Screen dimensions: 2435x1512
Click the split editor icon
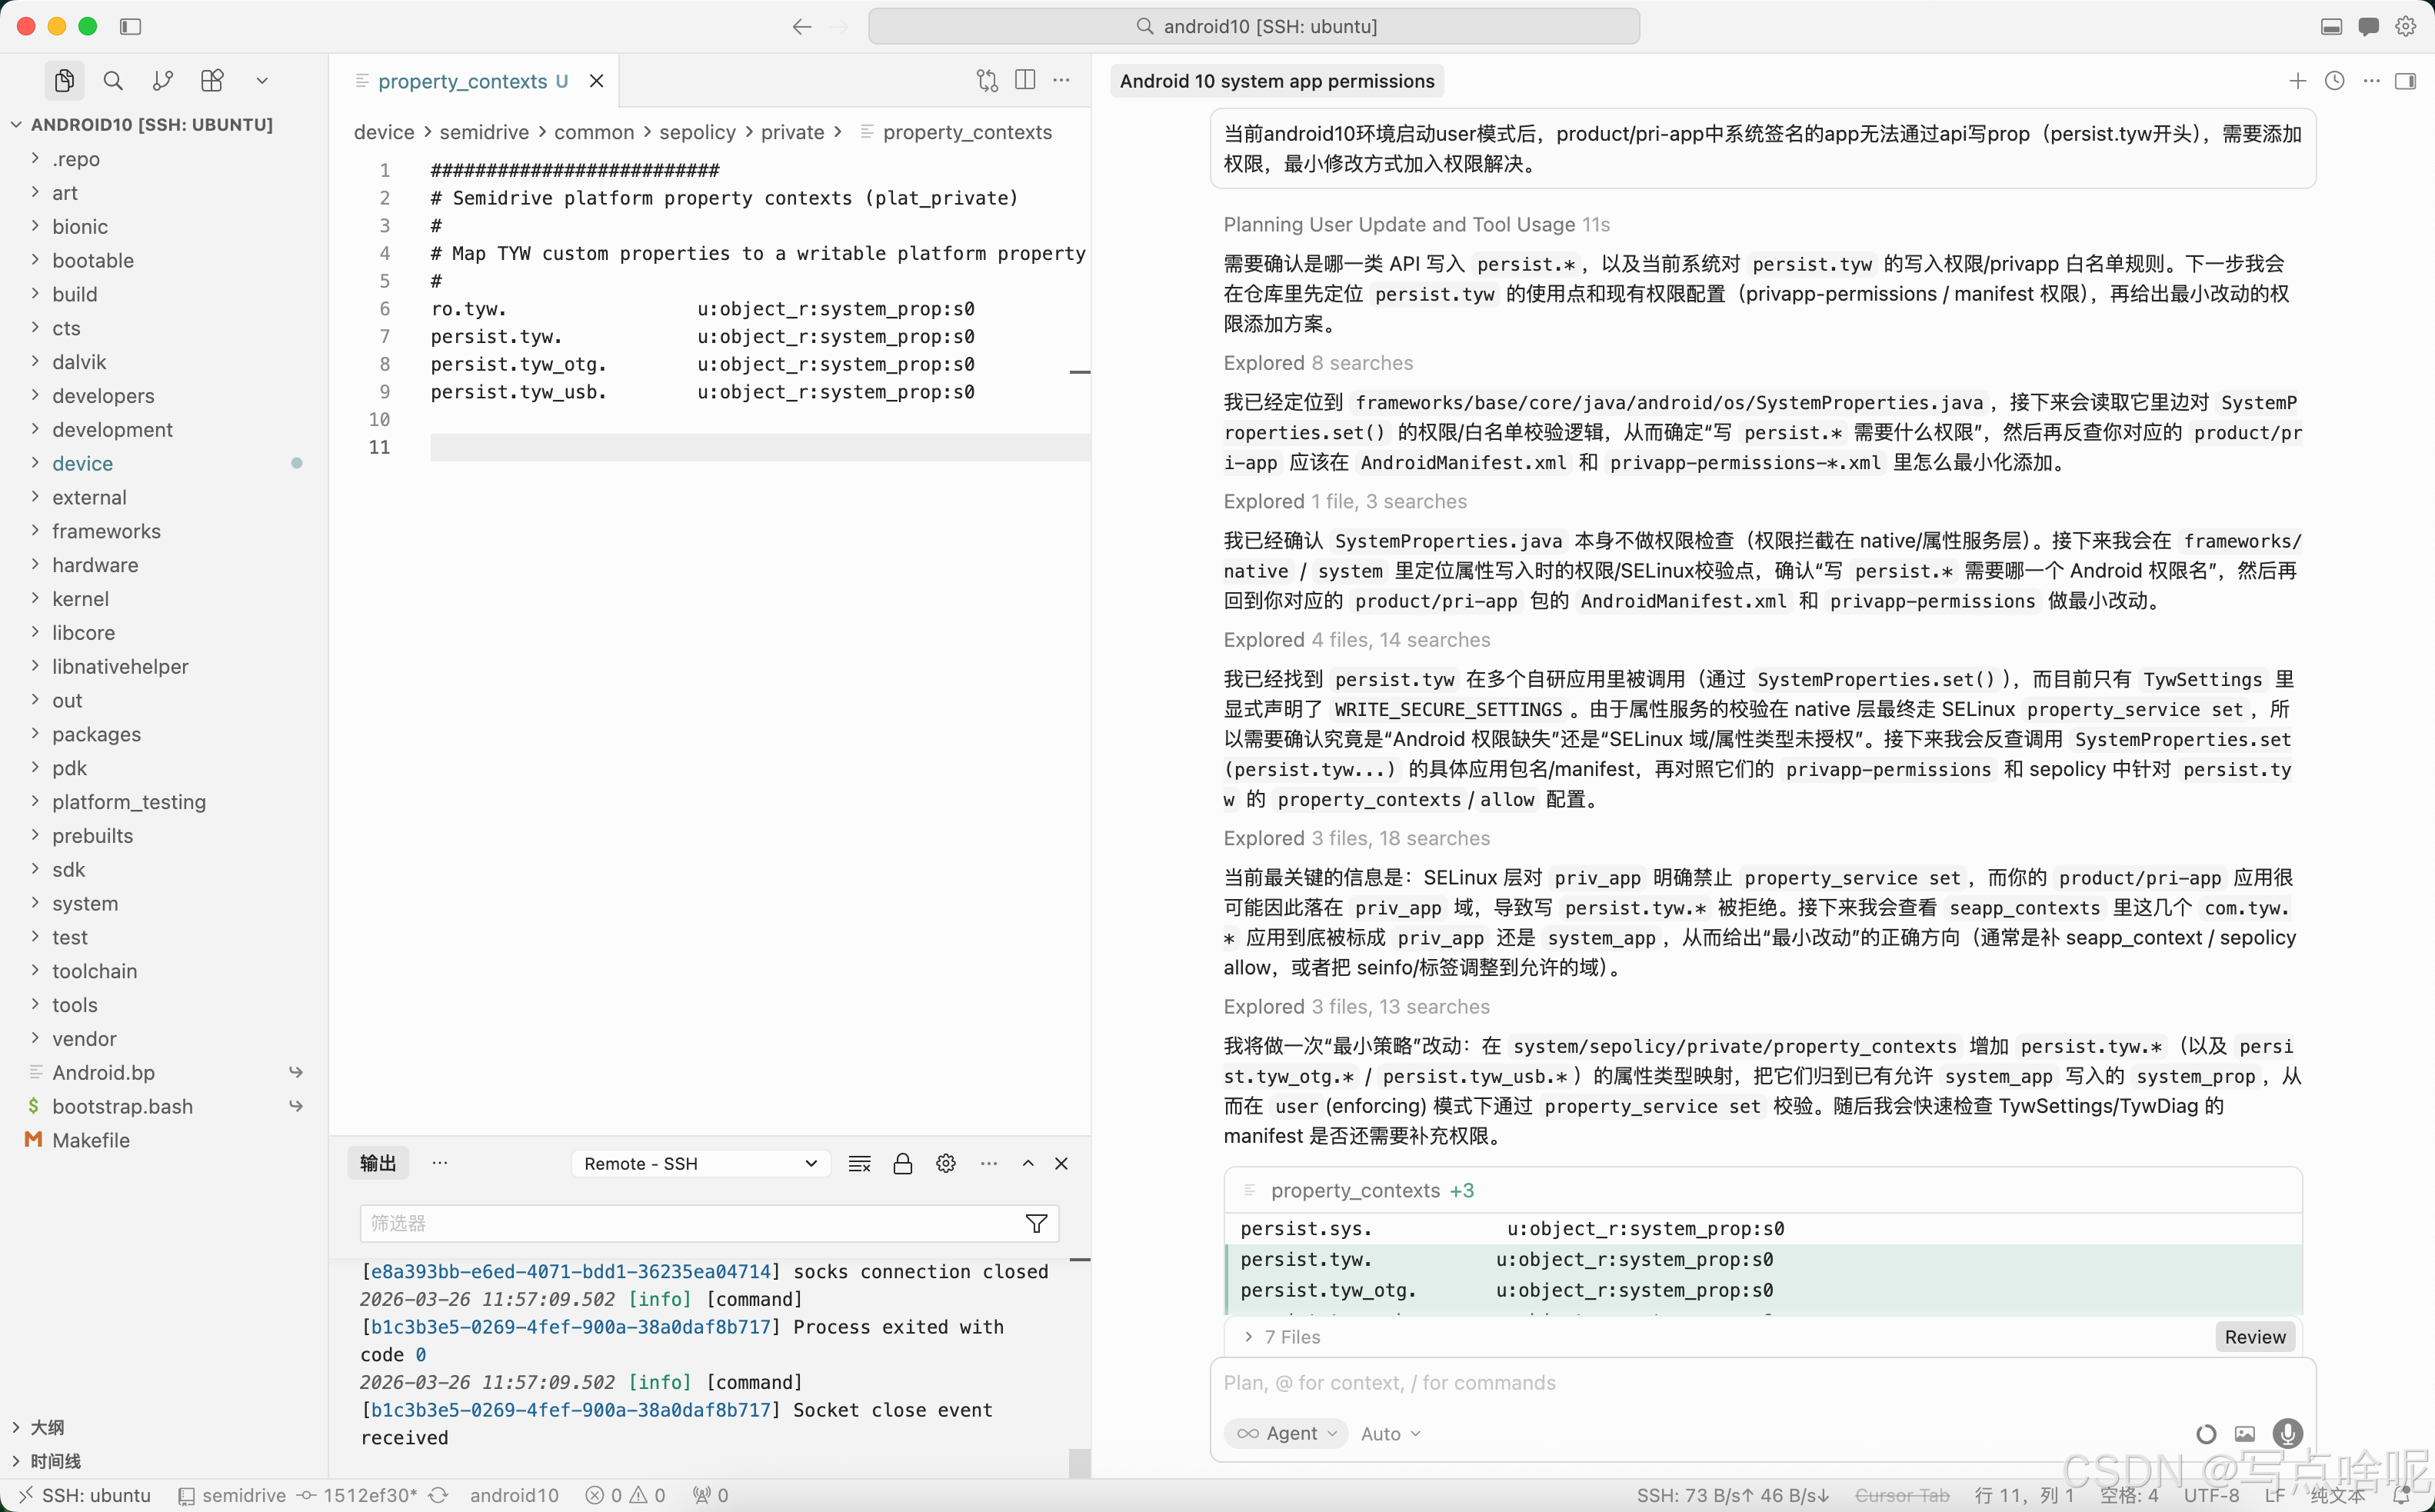pyautogui.click(x=1025, y=80)
